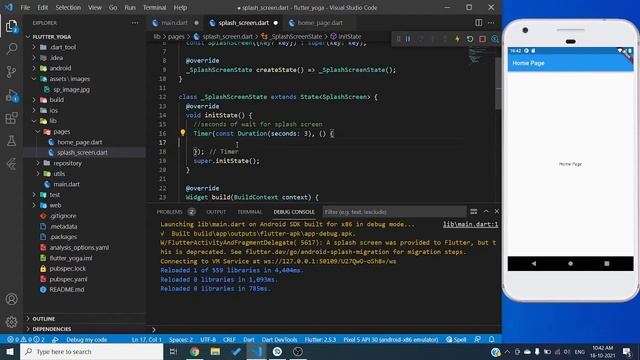Expand the build folder
This screenshot has height=360, width=640.
pos(34,100)
